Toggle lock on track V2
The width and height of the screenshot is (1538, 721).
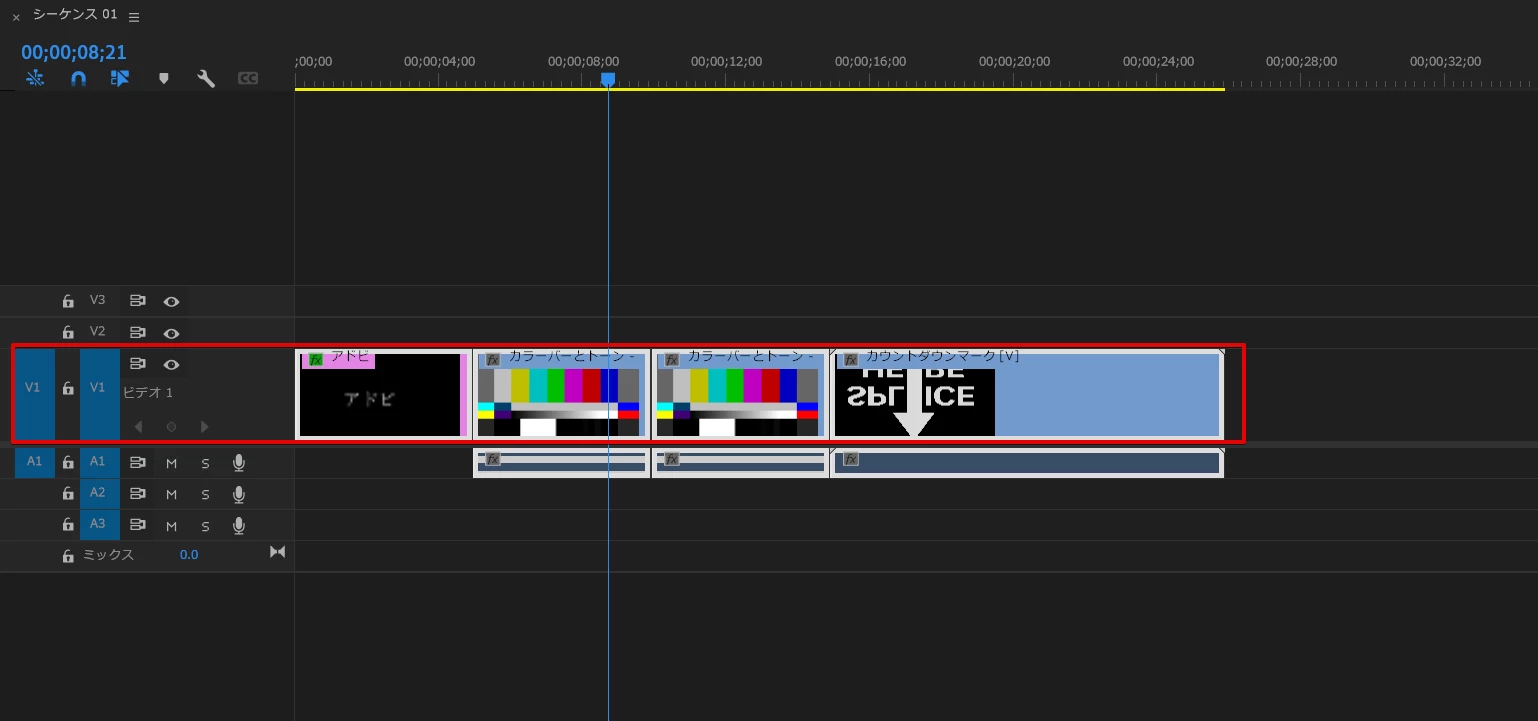tap(68, 333)
